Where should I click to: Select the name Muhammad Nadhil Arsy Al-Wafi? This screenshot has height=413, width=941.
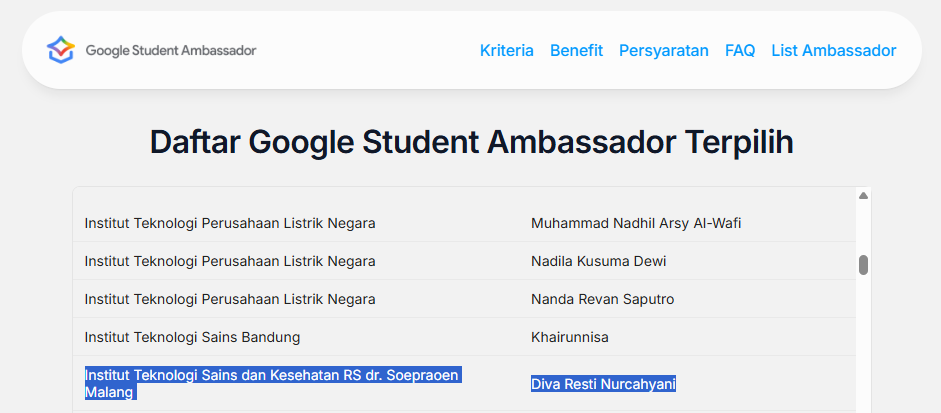click(x=635, y=223)
